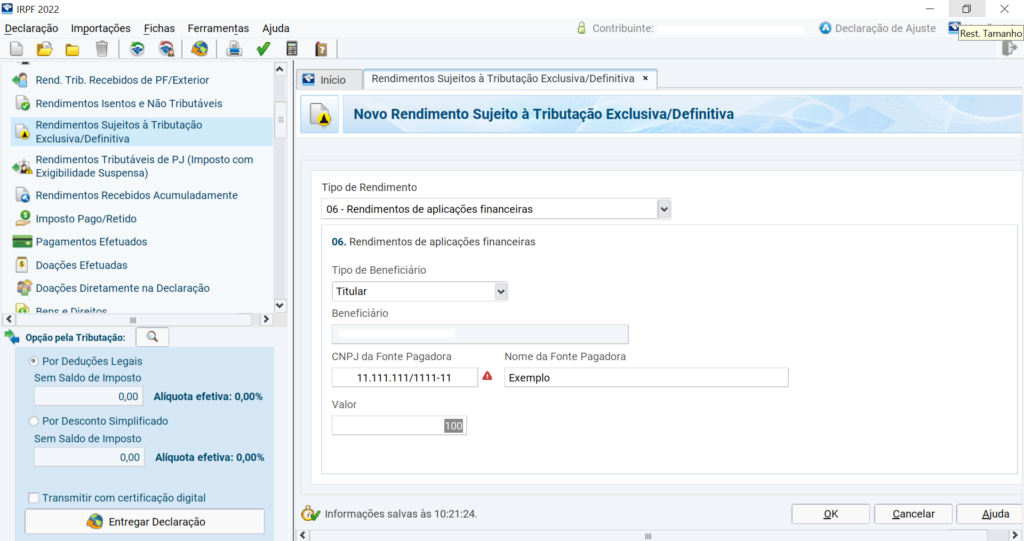Click sidebar horizontal scroll left arrow
Image resolution: width=1024 pixels, height=541 pixels.
pos(8,320)
